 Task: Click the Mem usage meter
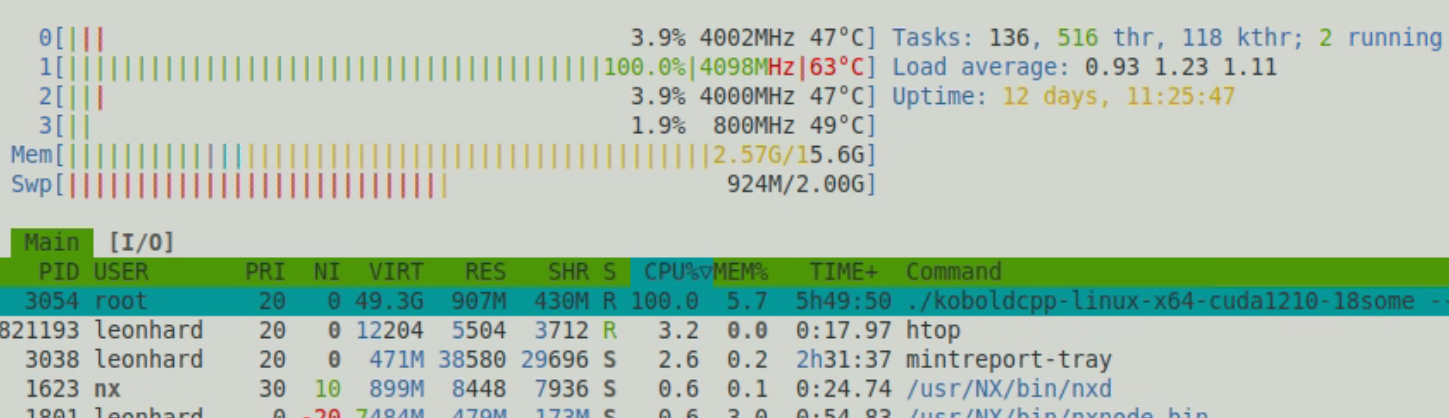[444, 155]
